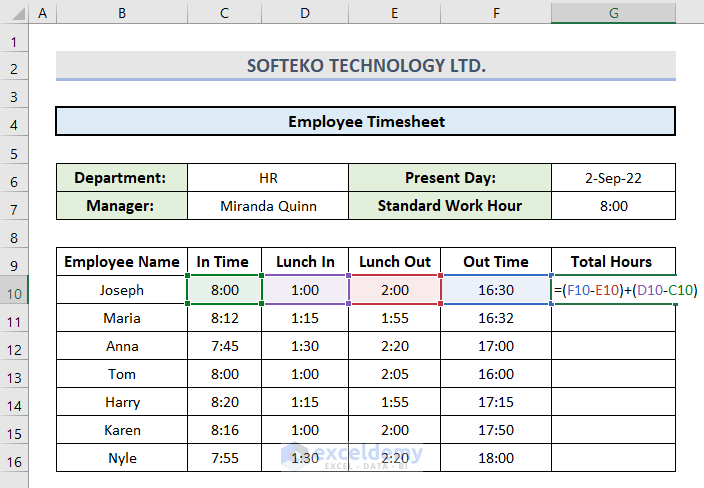Select the Karen name cell
This screenshot has width=704, height=488.
[122, 430]
